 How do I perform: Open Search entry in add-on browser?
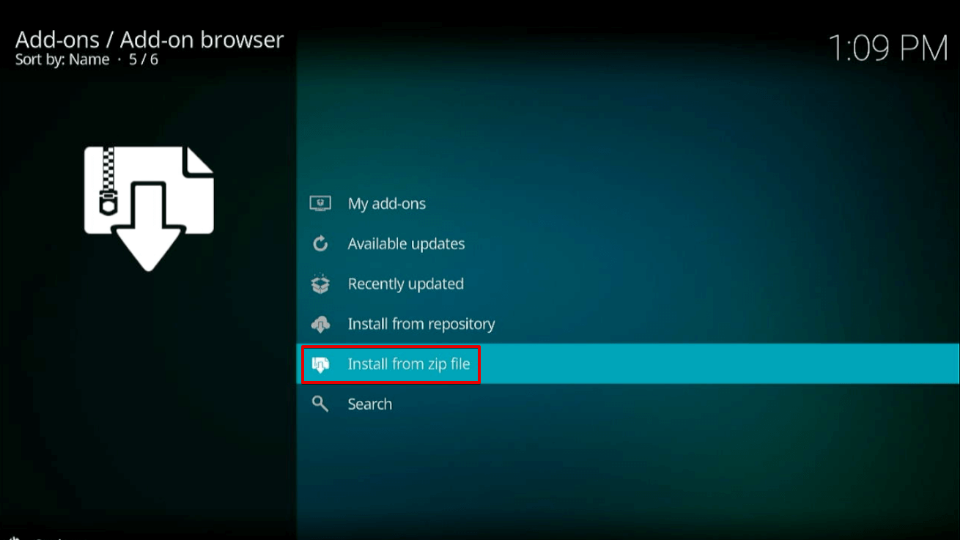[x=628, y=404]
